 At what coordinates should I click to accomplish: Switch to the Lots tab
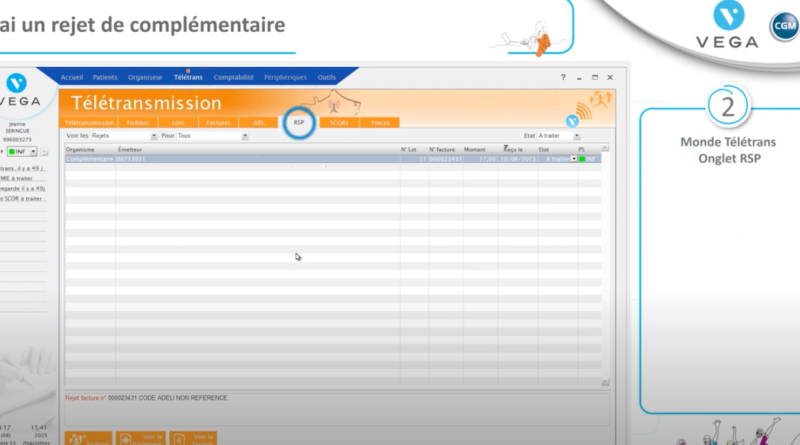tap(178, 123)
